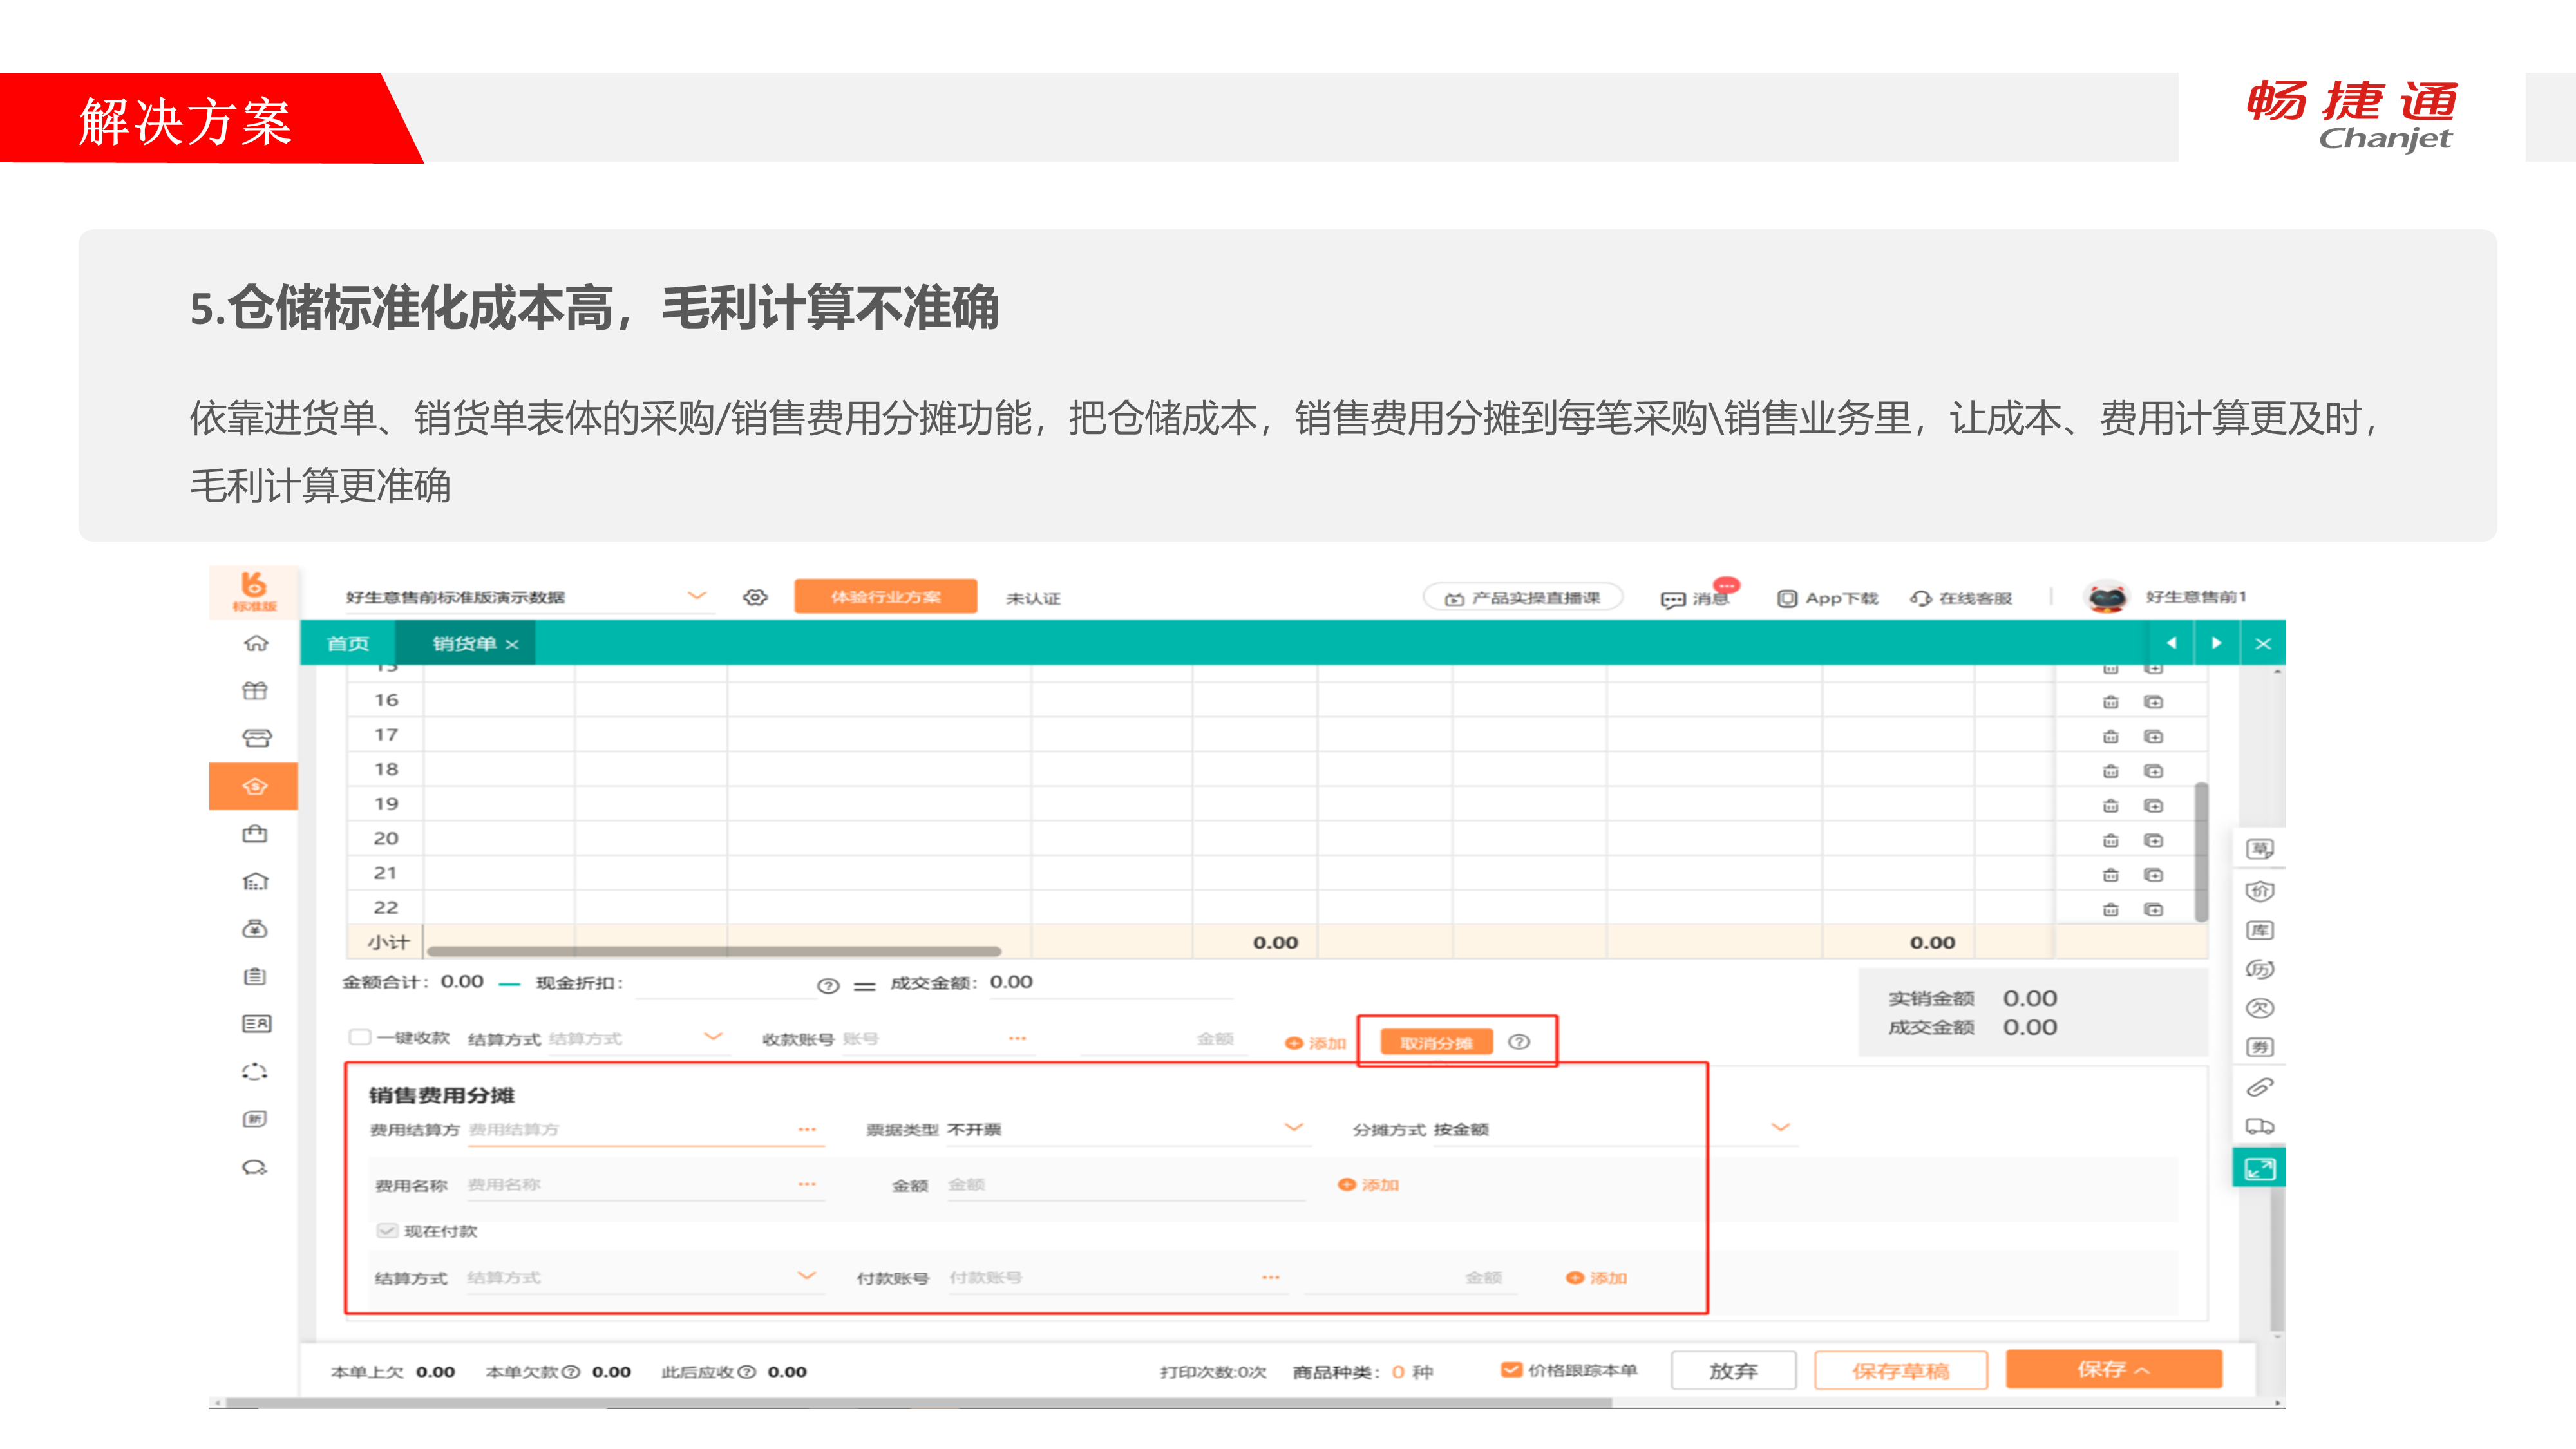Image resolution: width=2576 pixels, height=1449 pixels.
Task: Expand the 票据类型 dropdown
Action: (x=1293, y=1128)
